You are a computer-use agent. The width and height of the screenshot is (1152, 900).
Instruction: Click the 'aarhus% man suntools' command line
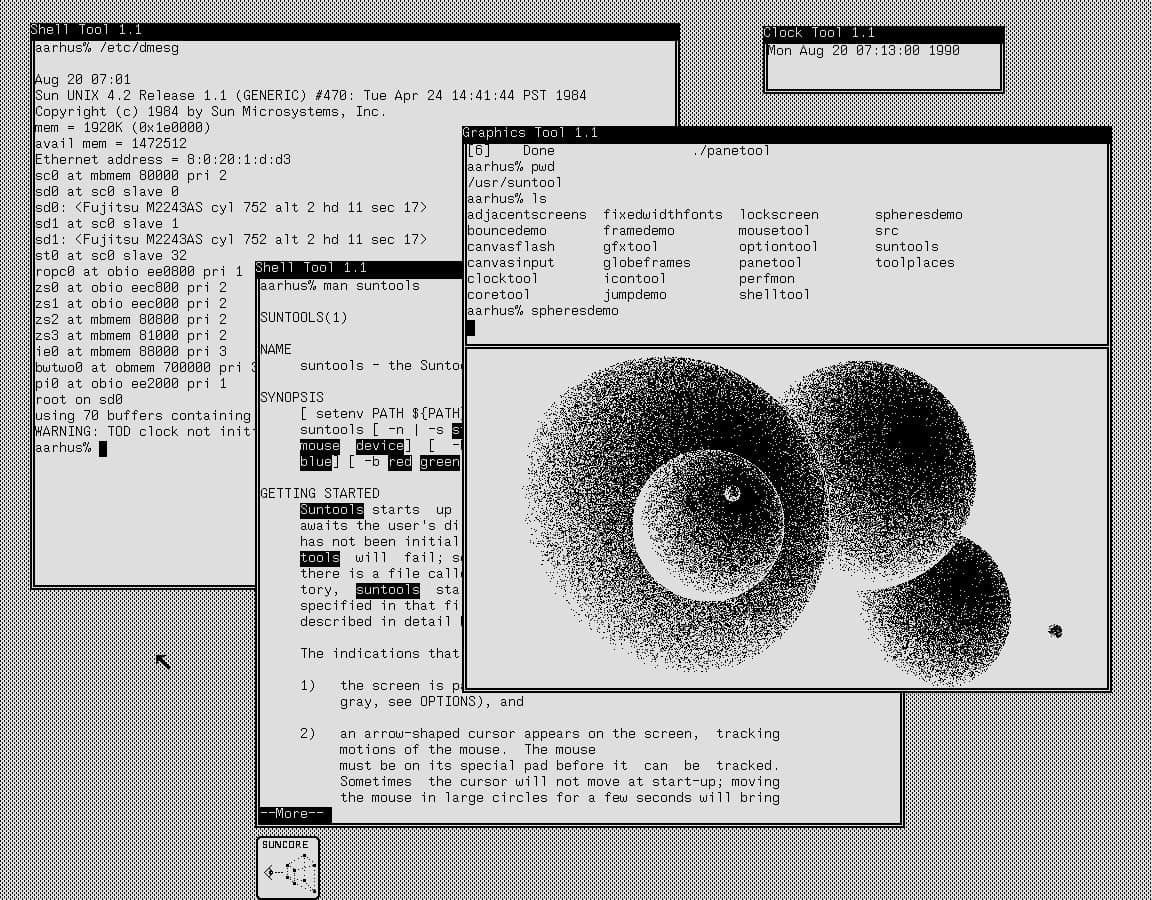click(340, 287)
